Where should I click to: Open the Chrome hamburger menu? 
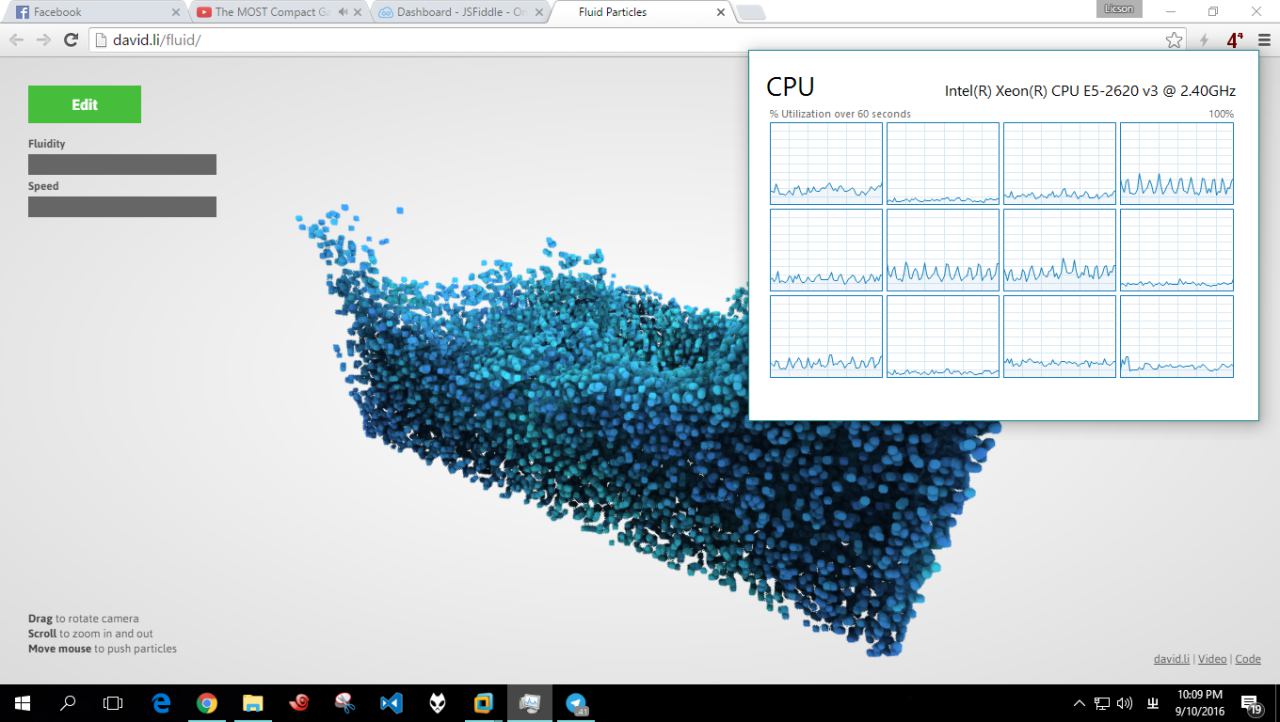(x=1264, y=40)
